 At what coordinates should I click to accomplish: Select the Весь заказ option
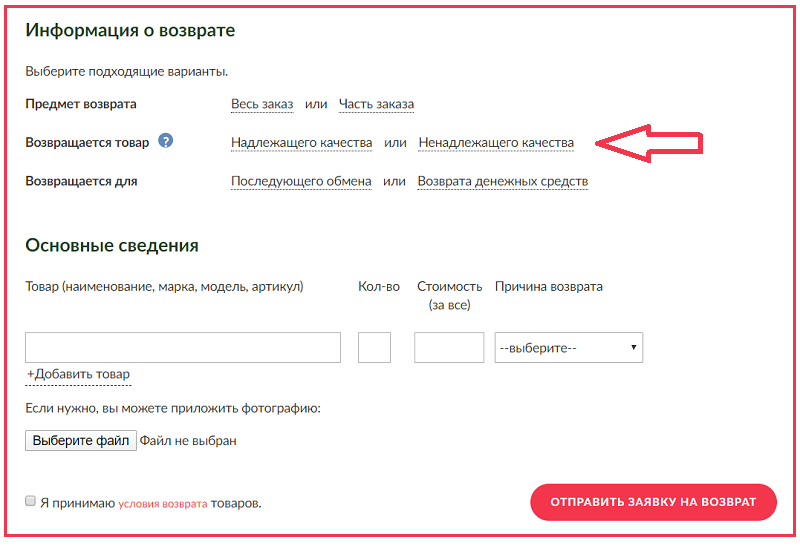coord(262,104)
